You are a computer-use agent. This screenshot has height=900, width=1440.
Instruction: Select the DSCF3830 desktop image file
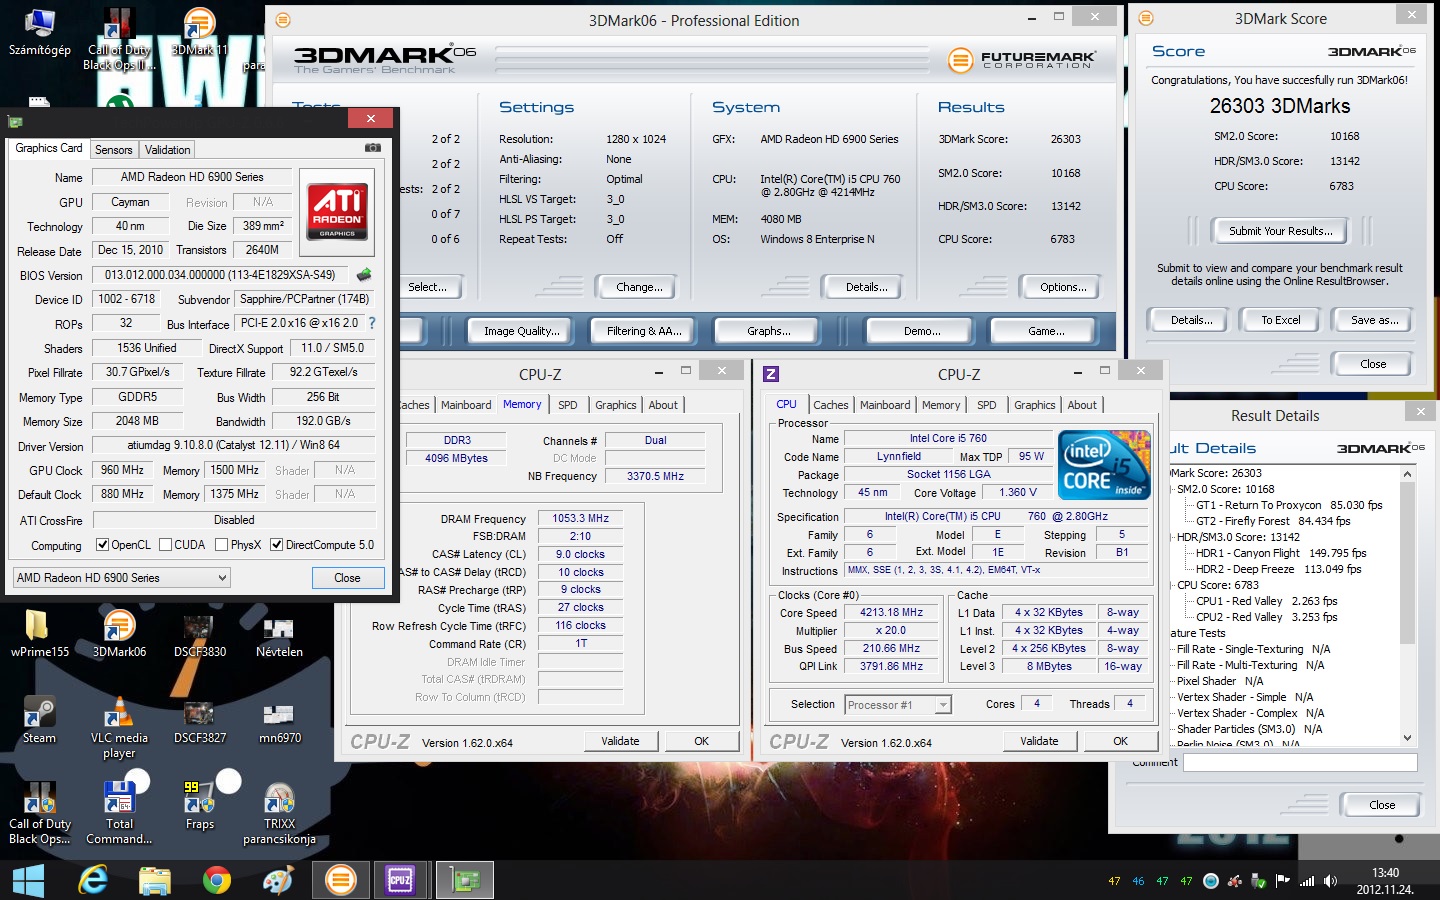click(x=199, y=633)
